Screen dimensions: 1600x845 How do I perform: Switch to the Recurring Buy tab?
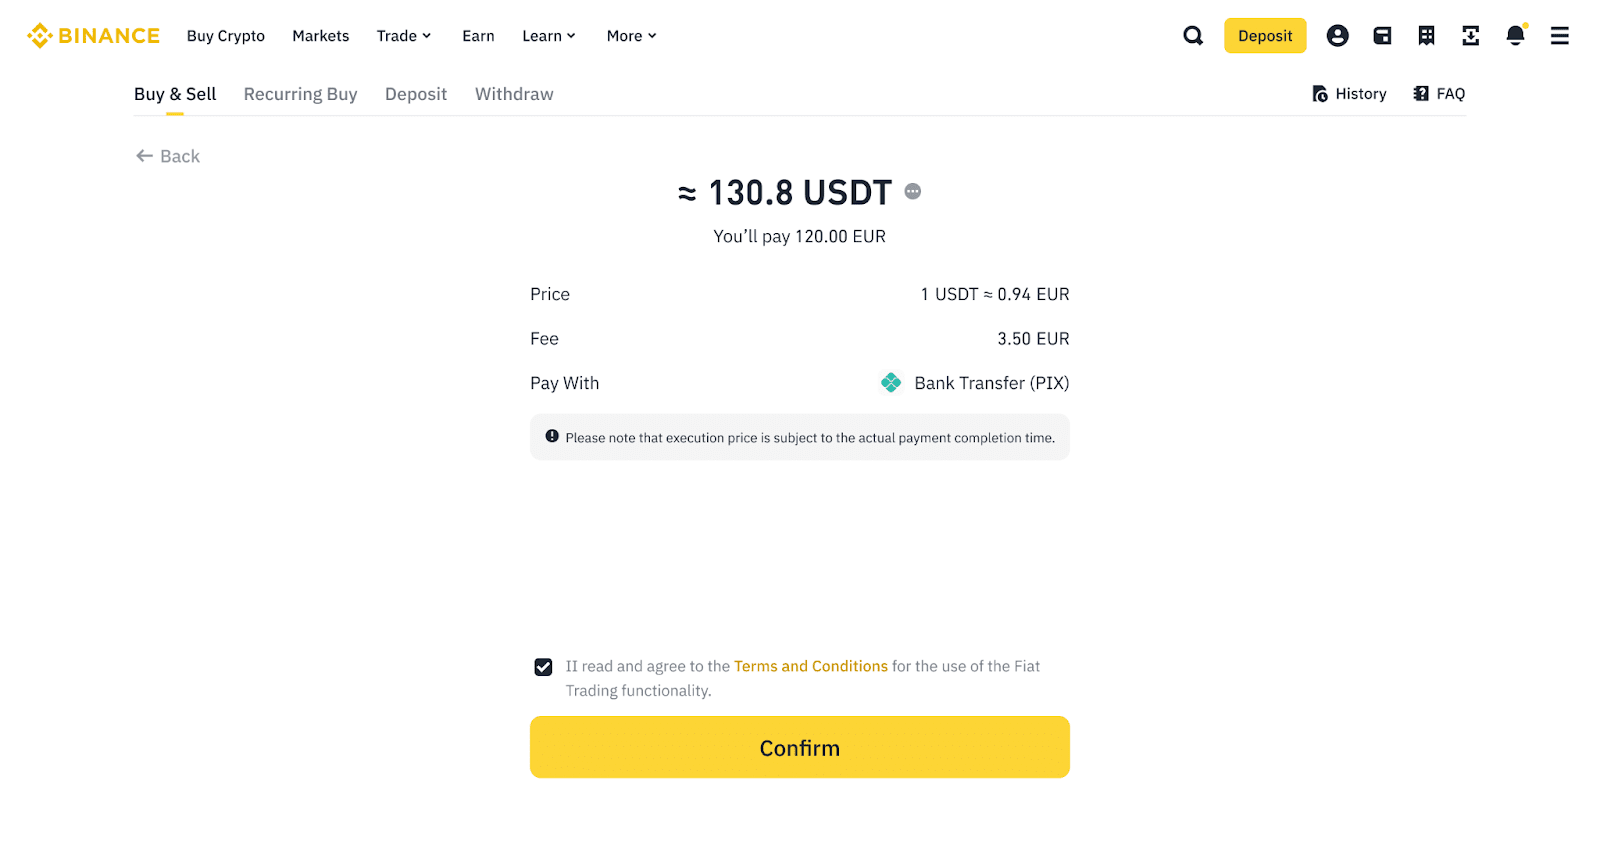(x=300, y=94)
